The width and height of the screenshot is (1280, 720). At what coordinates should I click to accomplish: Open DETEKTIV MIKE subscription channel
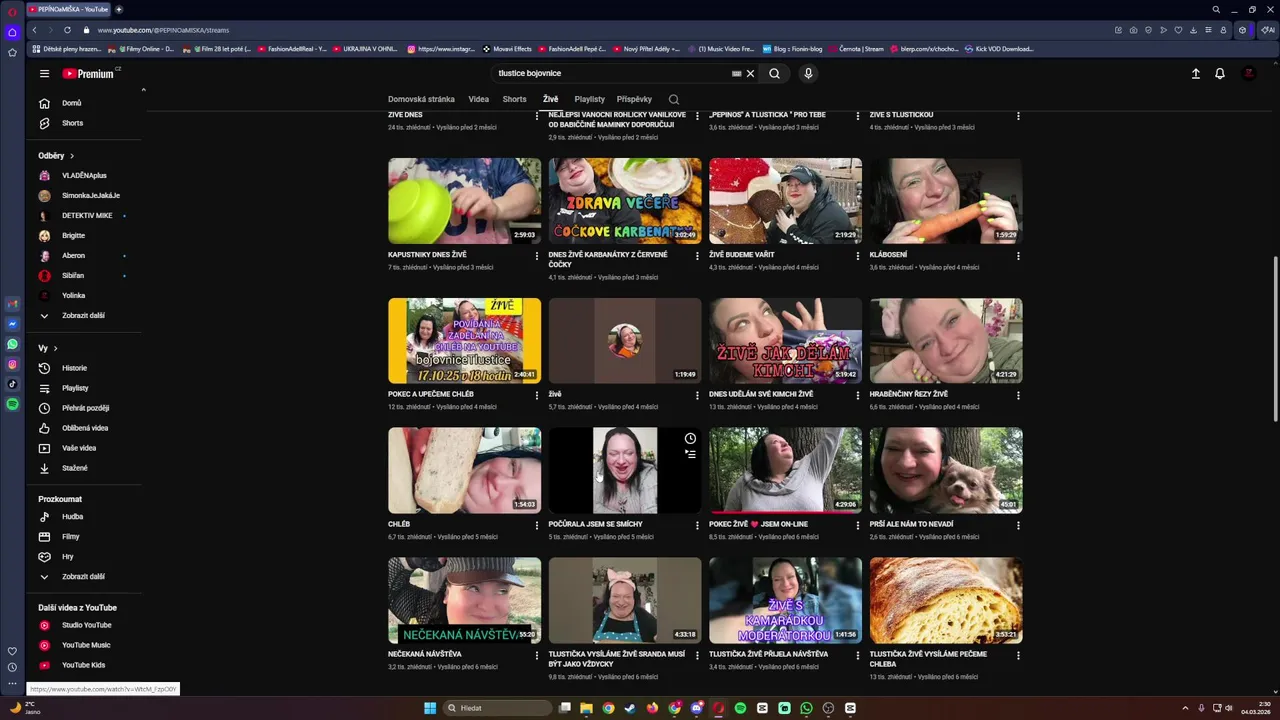pos(84,216)
